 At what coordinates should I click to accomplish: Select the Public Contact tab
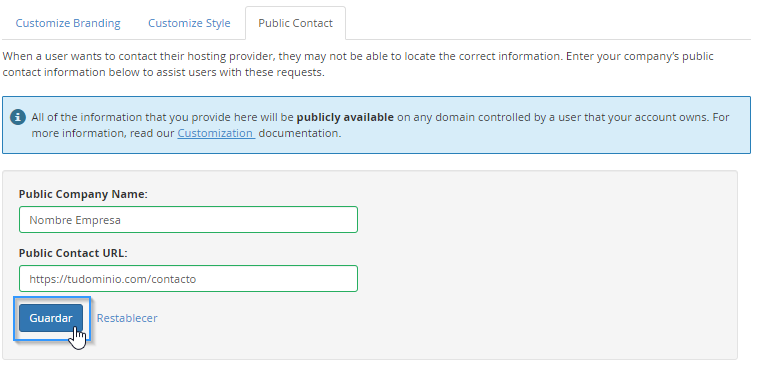[295, 23]
